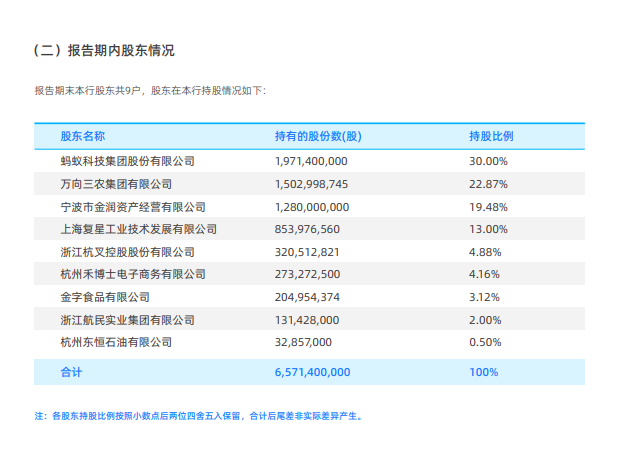
Task: Select 宁波市金润资产经营有限公司 in the table
Action: (133, 207)
